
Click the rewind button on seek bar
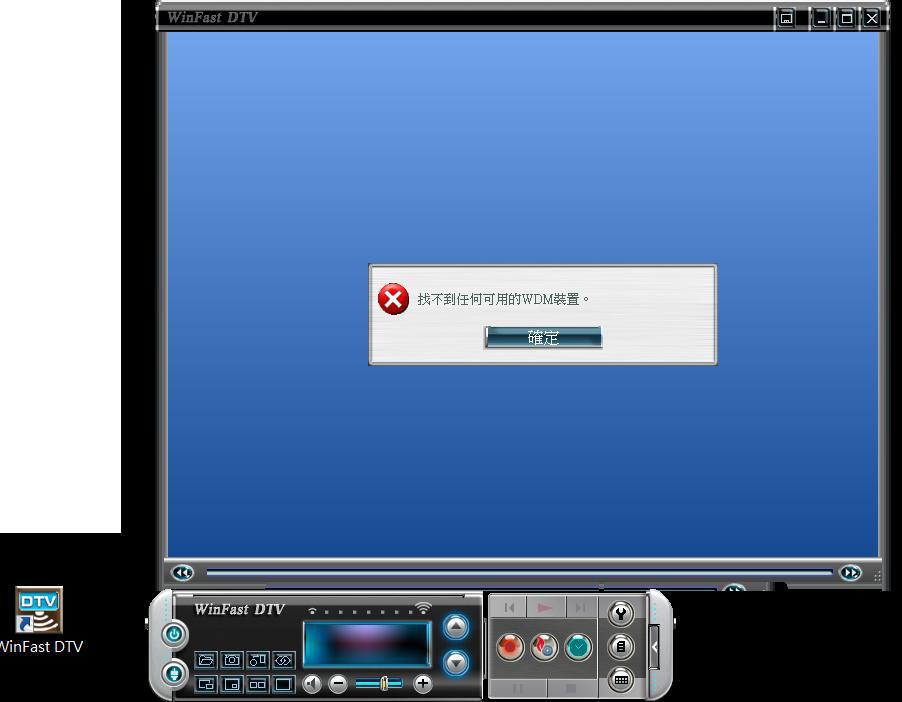click(182, 573)
